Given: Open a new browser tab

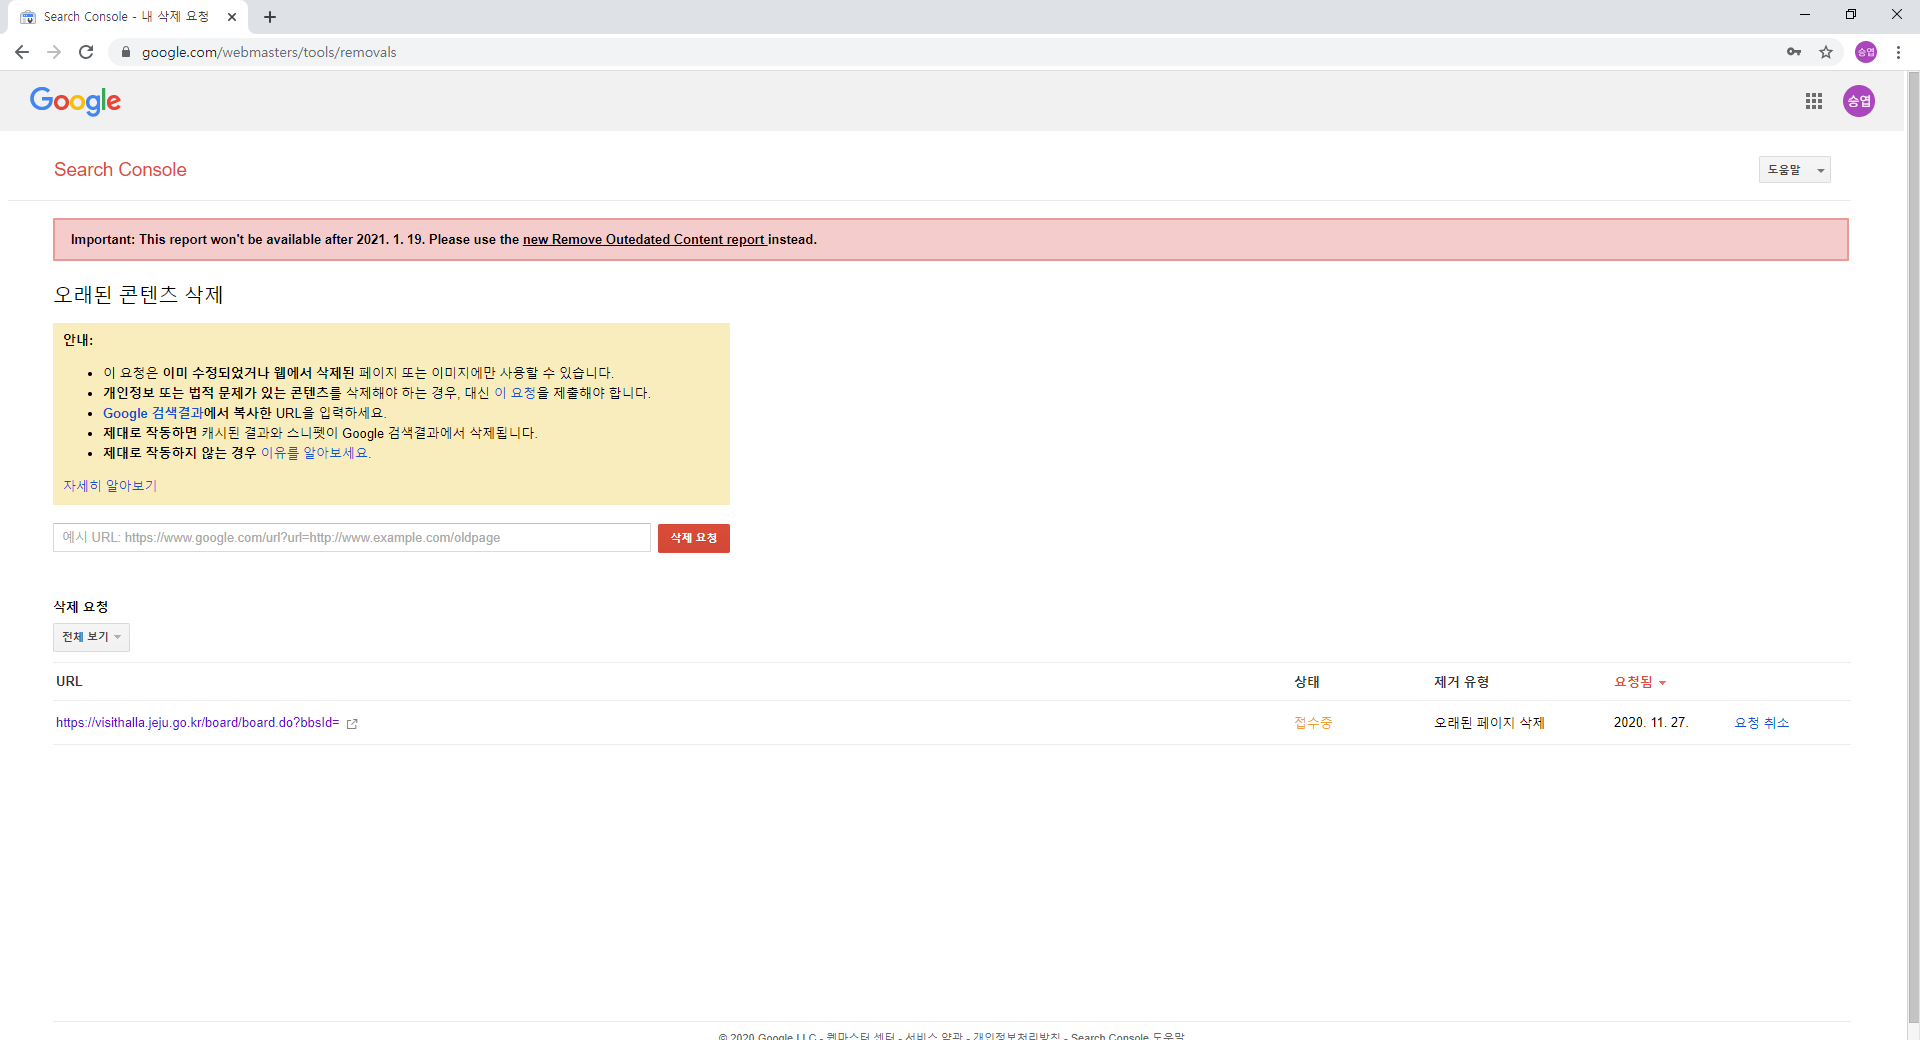Looking at the screenshot, I should pos(270,17).
